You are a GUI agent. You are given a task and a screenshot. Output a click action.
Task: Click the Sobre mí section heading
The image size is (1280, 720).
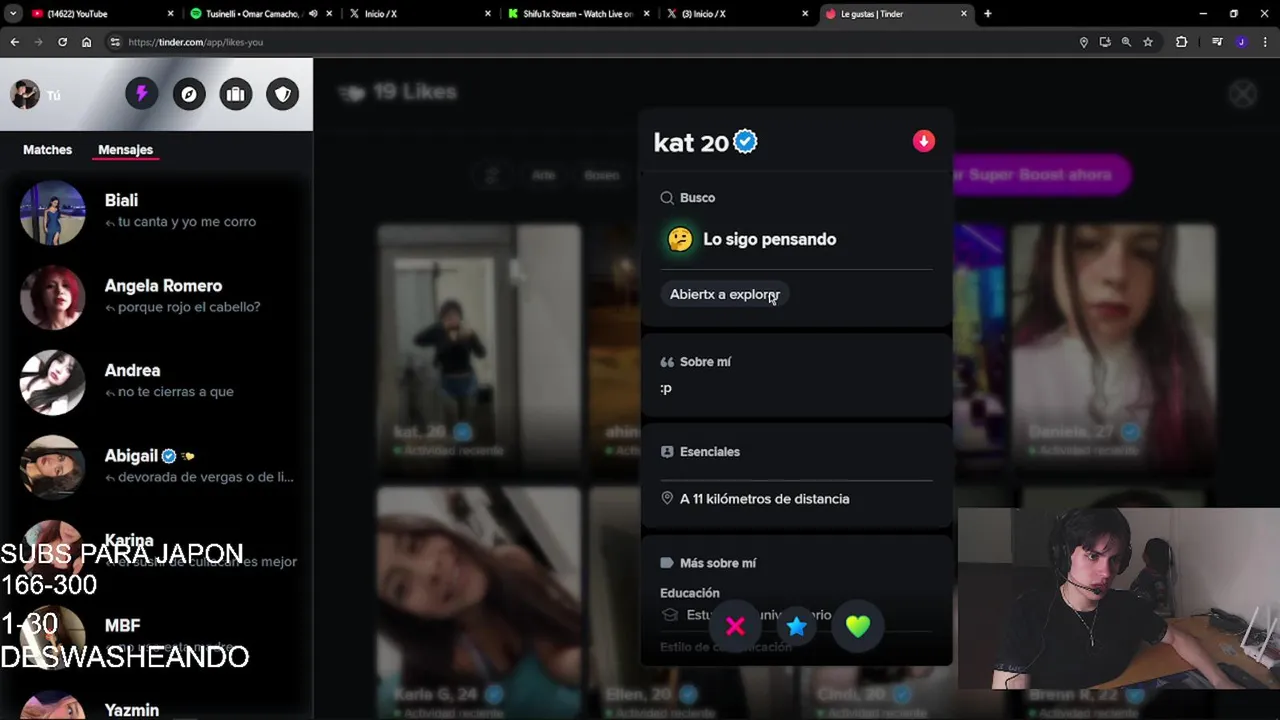coord(705,362)
